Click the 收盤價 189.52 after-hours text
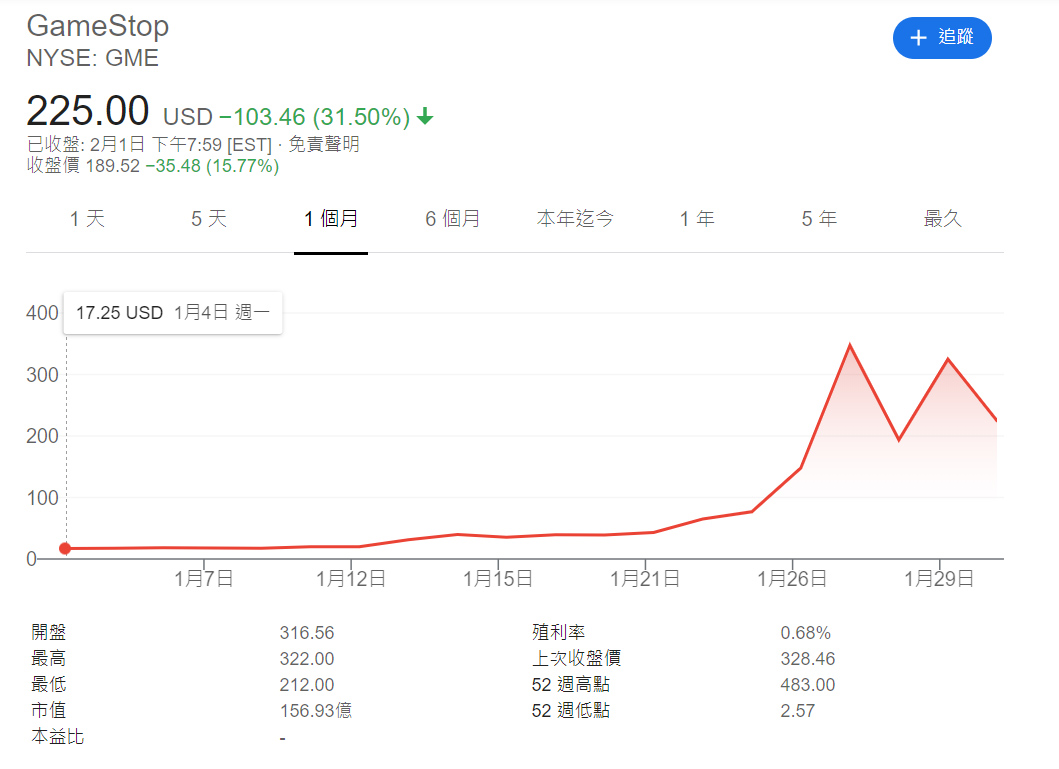Screen dimensions: 1059x769 pos(83,166)
